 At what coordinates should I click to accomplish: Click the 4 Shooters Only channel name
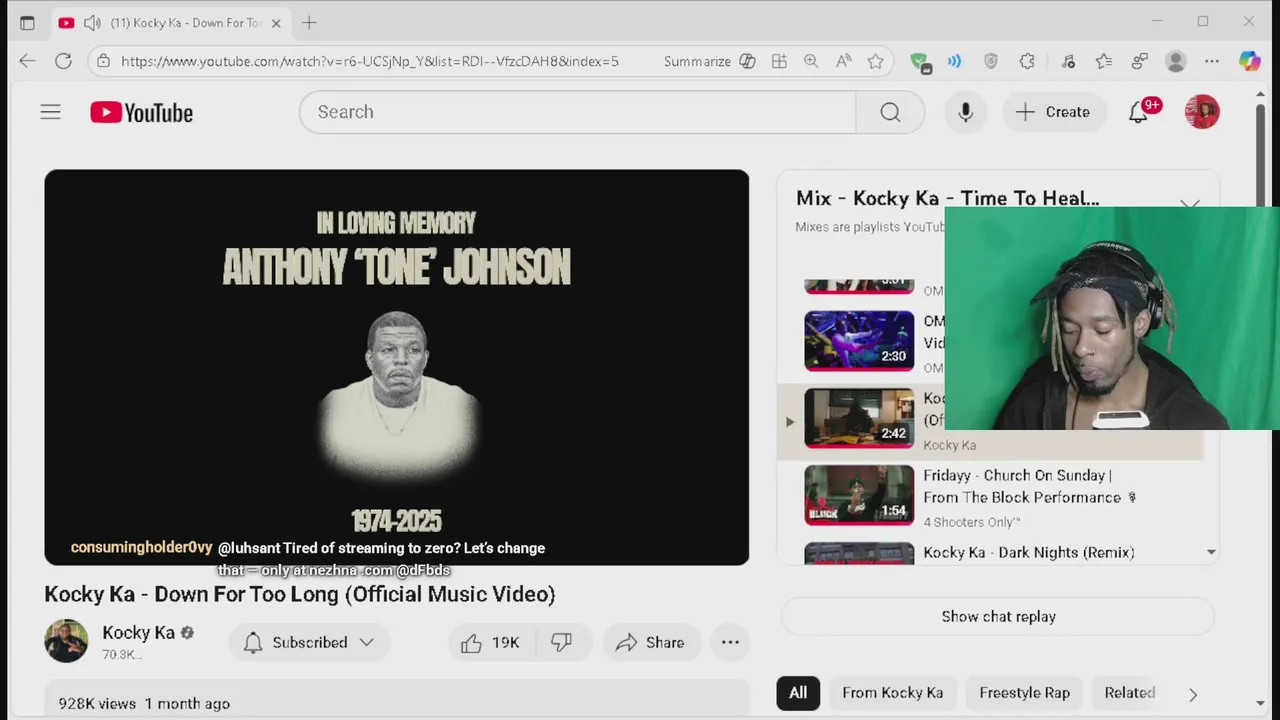[x=971, y=522]
